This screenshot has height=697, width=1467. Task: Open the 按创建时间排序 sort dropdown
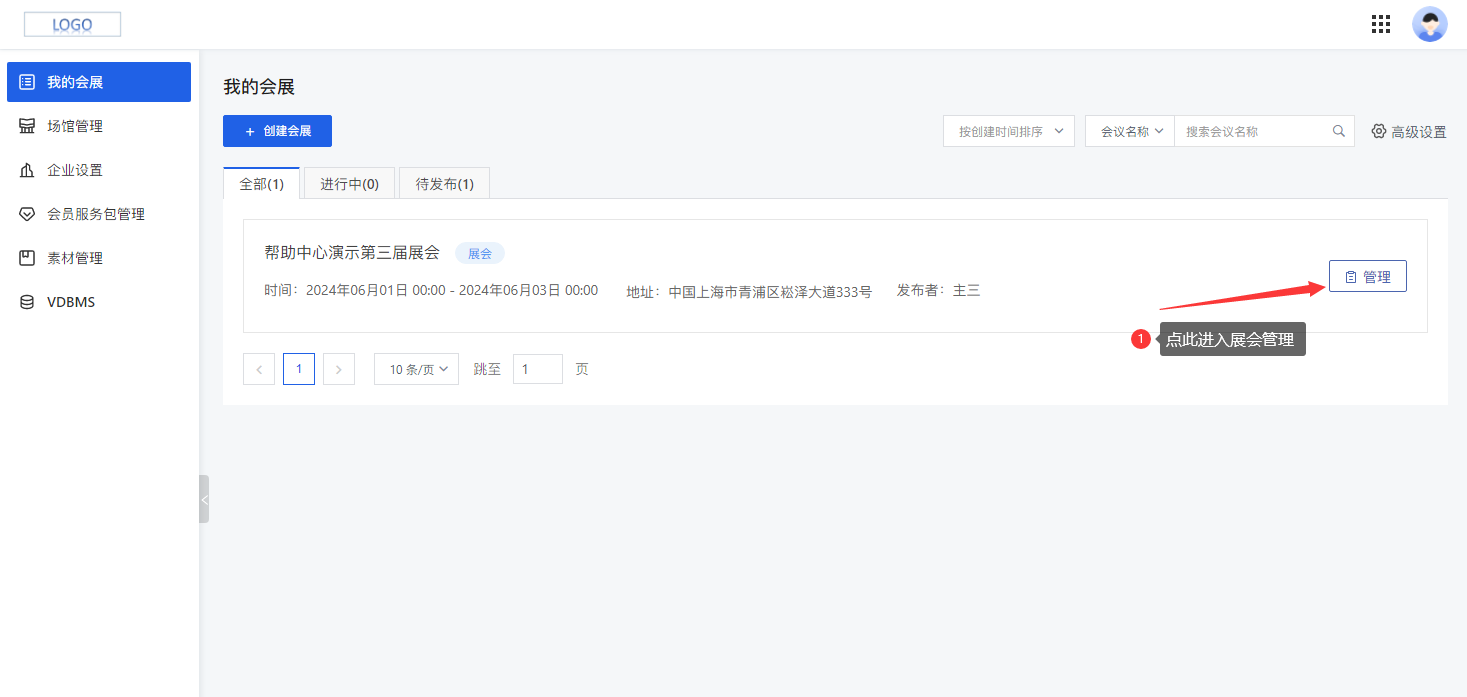click(x=1008, y=130)
